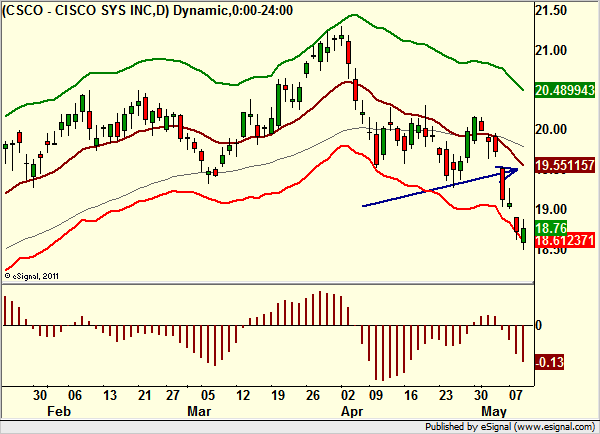Click the 09 date axis label
The height and width of the screenshot is (434, 600).
376,395
